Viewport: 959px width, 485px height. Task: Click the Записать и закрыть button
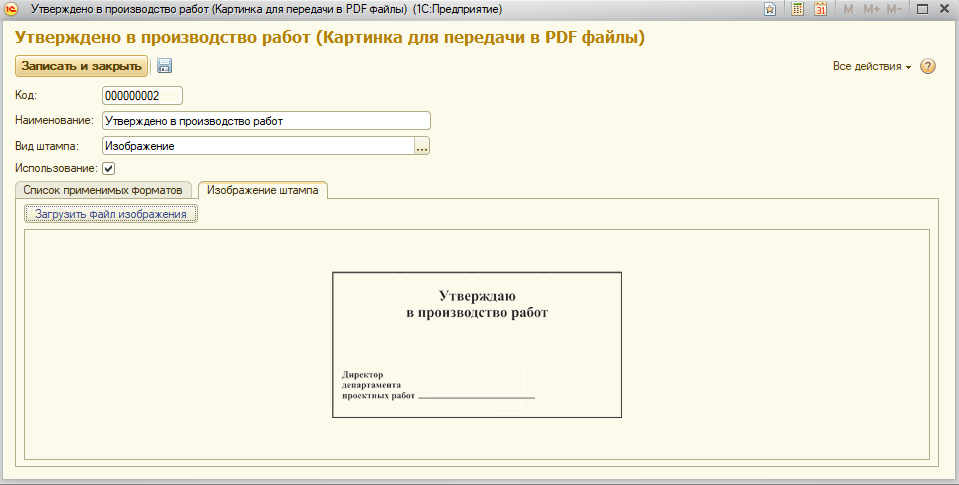tap(81, 66)
